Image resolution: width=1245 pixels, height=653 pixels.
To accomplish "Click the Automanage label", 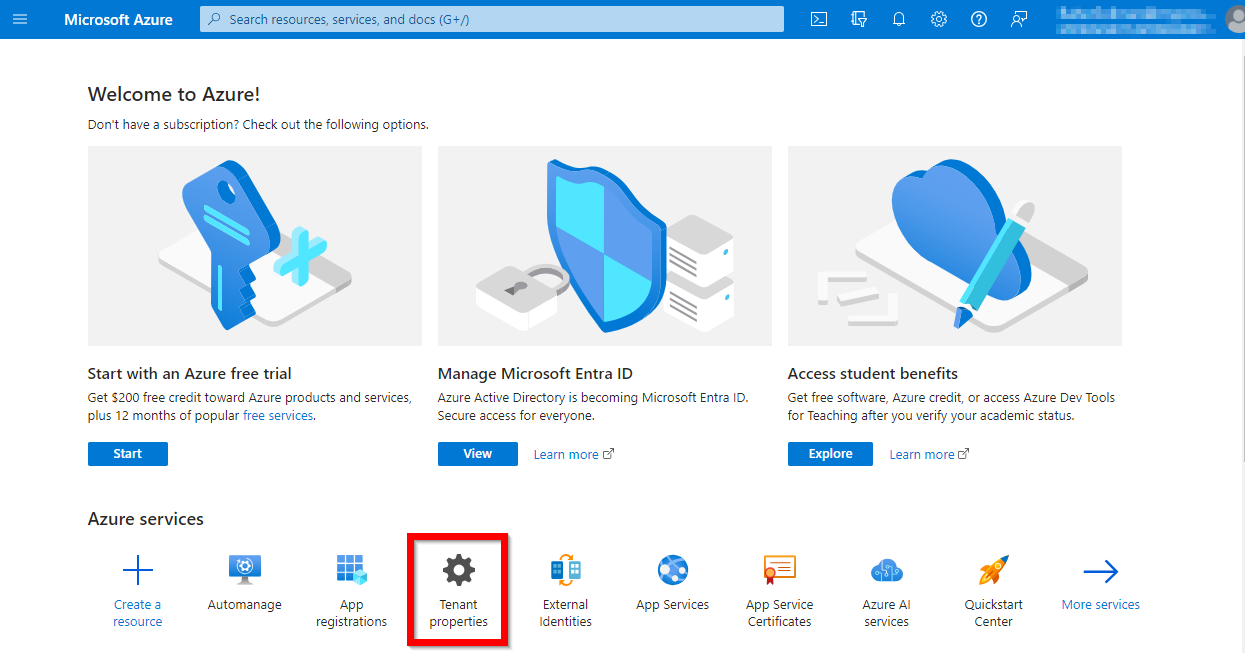I will (245, 605).
